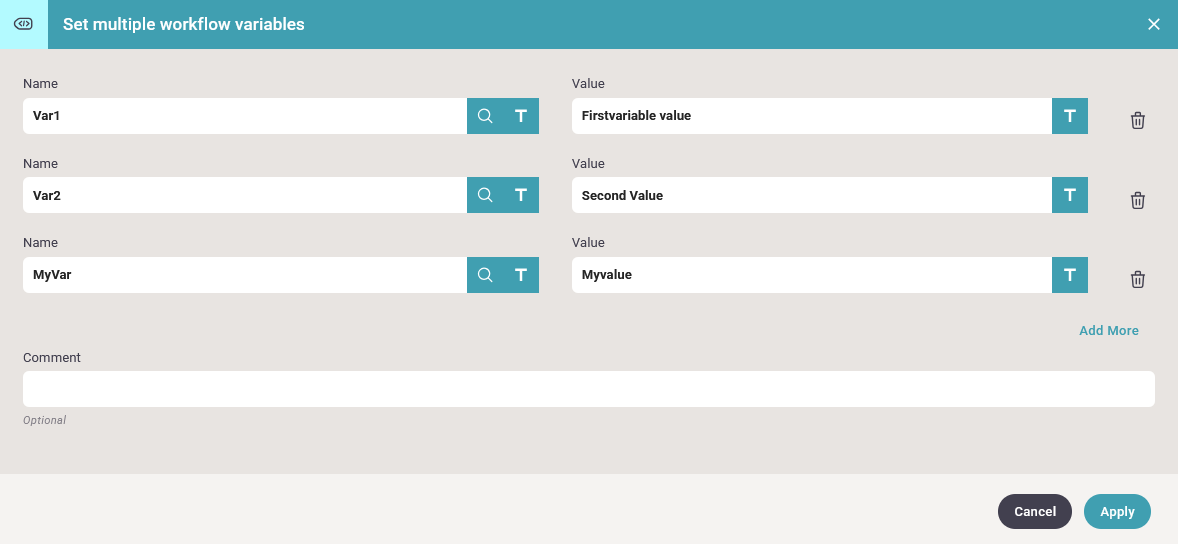Remove the MyVar row with trash icon

[1137, 280]
